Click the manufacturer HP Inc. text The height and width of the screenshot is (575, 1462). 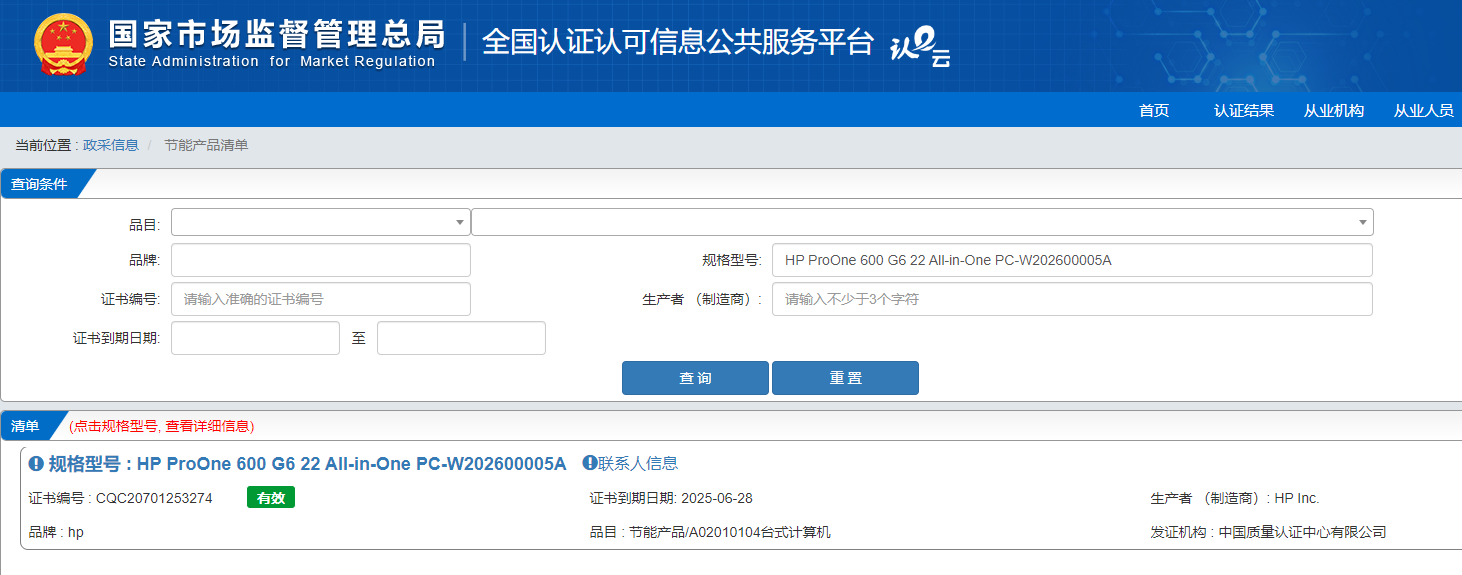click(x=1297, y=498)
